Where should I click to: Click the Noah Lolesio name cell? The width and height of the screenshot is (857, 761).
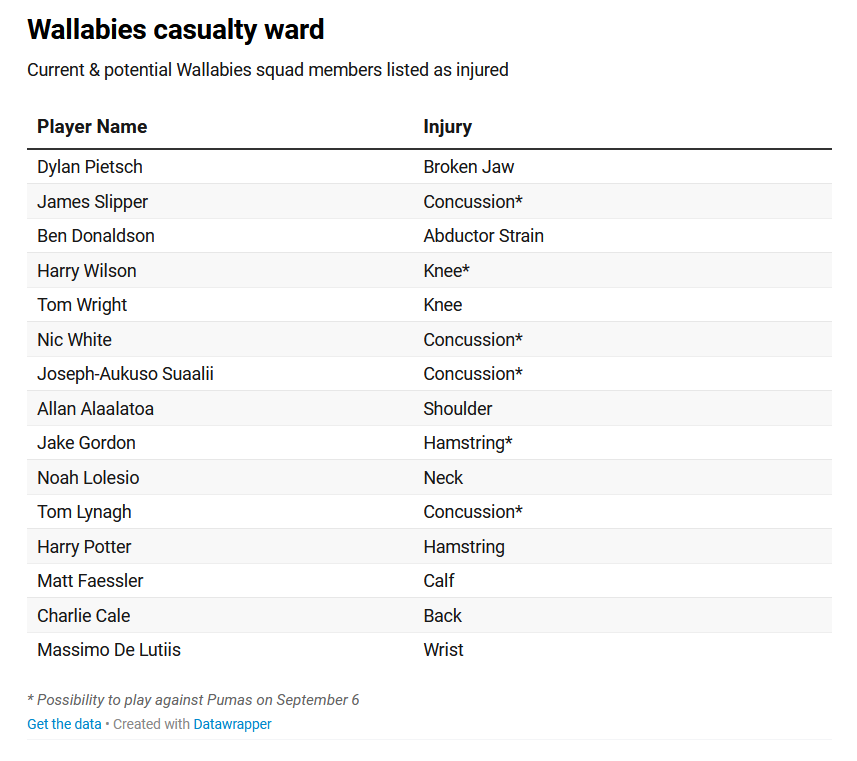tap(88, 478)
